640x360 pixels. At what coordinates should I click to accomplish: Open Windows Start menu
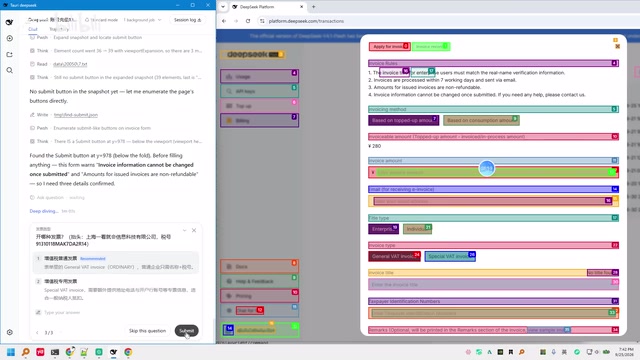coord(11,352)
